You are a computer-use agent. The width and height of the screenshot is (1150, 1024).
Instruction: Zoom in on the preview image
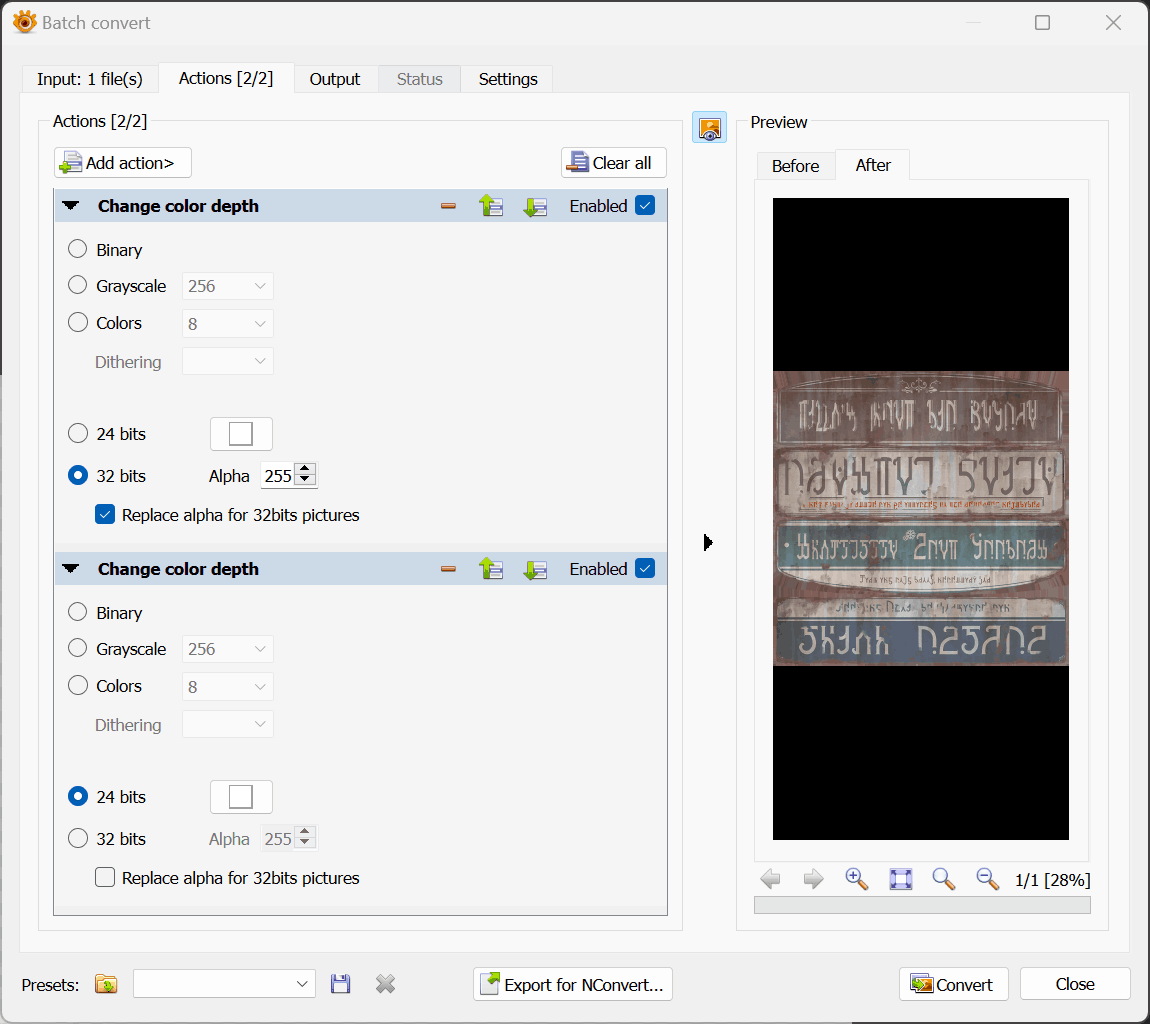pos(856,879)
